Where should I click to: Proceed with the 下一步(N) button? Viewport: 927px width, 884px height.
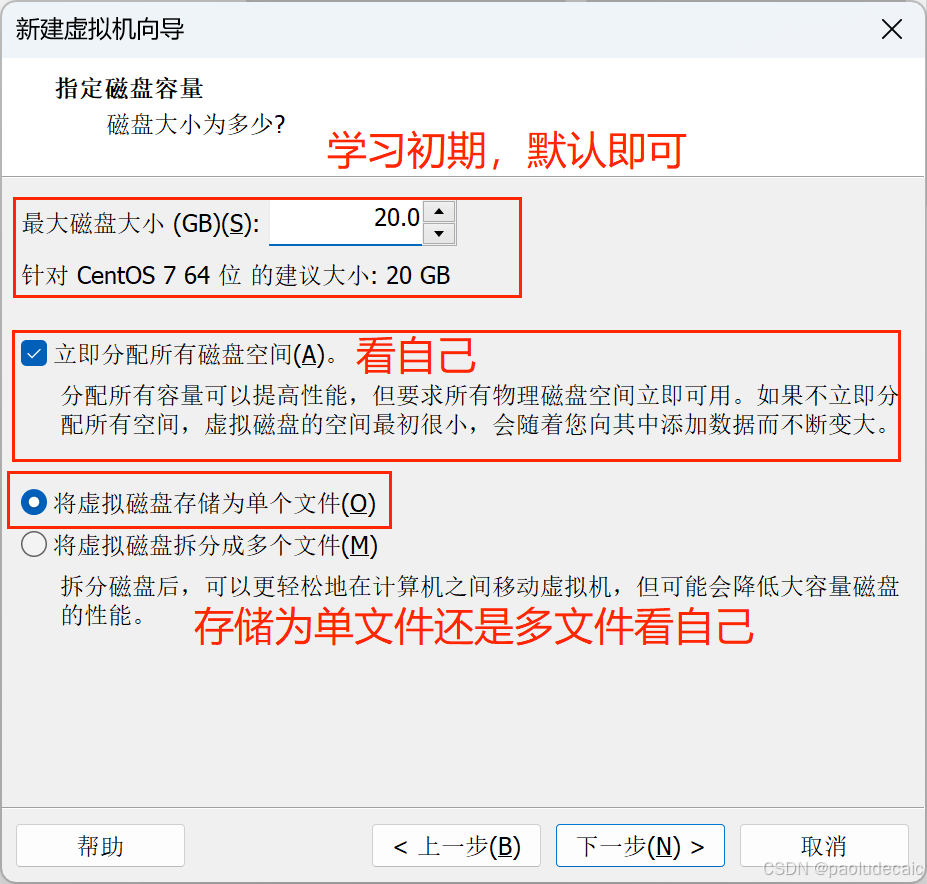640,846
